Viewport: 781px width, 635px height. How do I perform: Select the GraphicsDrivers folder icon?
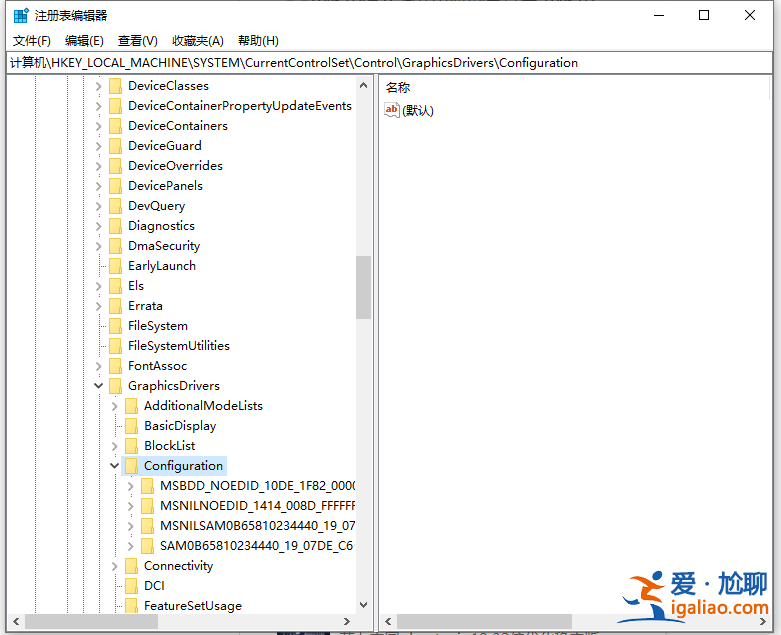coord(115,386)
